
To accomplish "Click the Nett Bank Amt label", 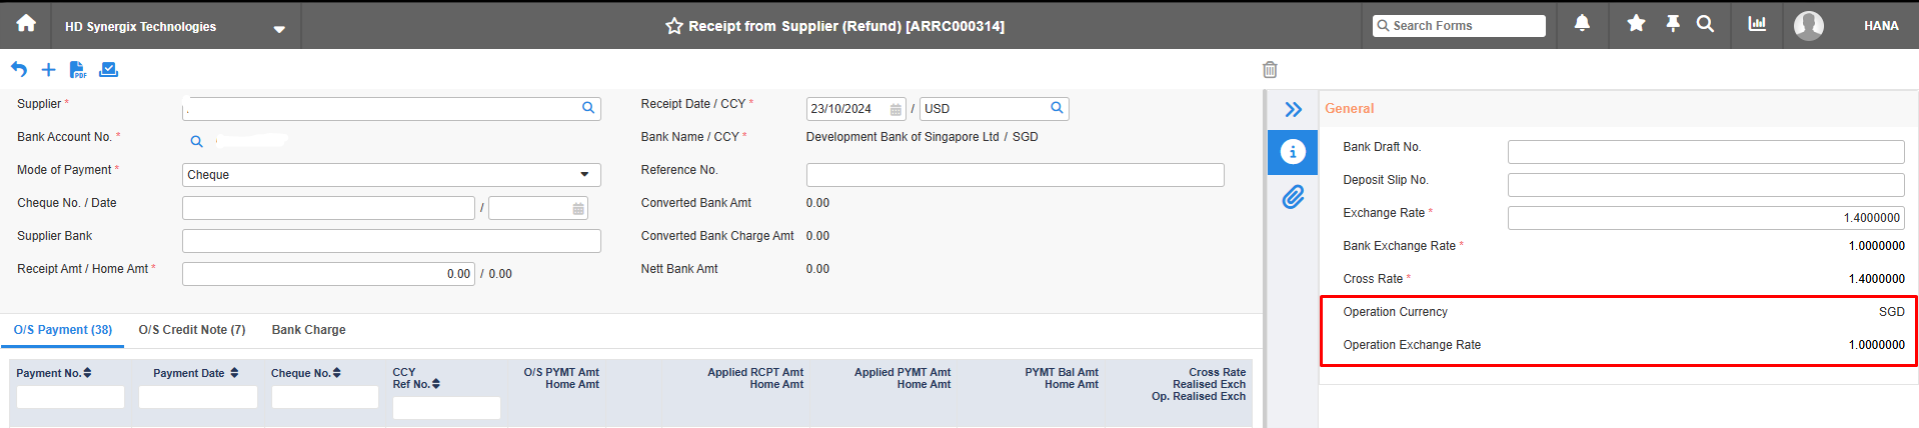I will (x=679, y=269).
